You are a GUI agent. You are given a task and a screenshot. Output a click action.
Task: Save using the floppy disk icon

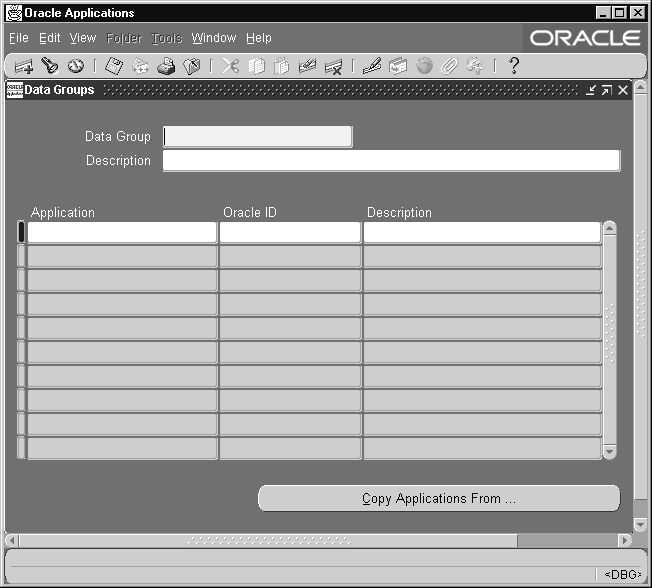click(x=114, y=66)
